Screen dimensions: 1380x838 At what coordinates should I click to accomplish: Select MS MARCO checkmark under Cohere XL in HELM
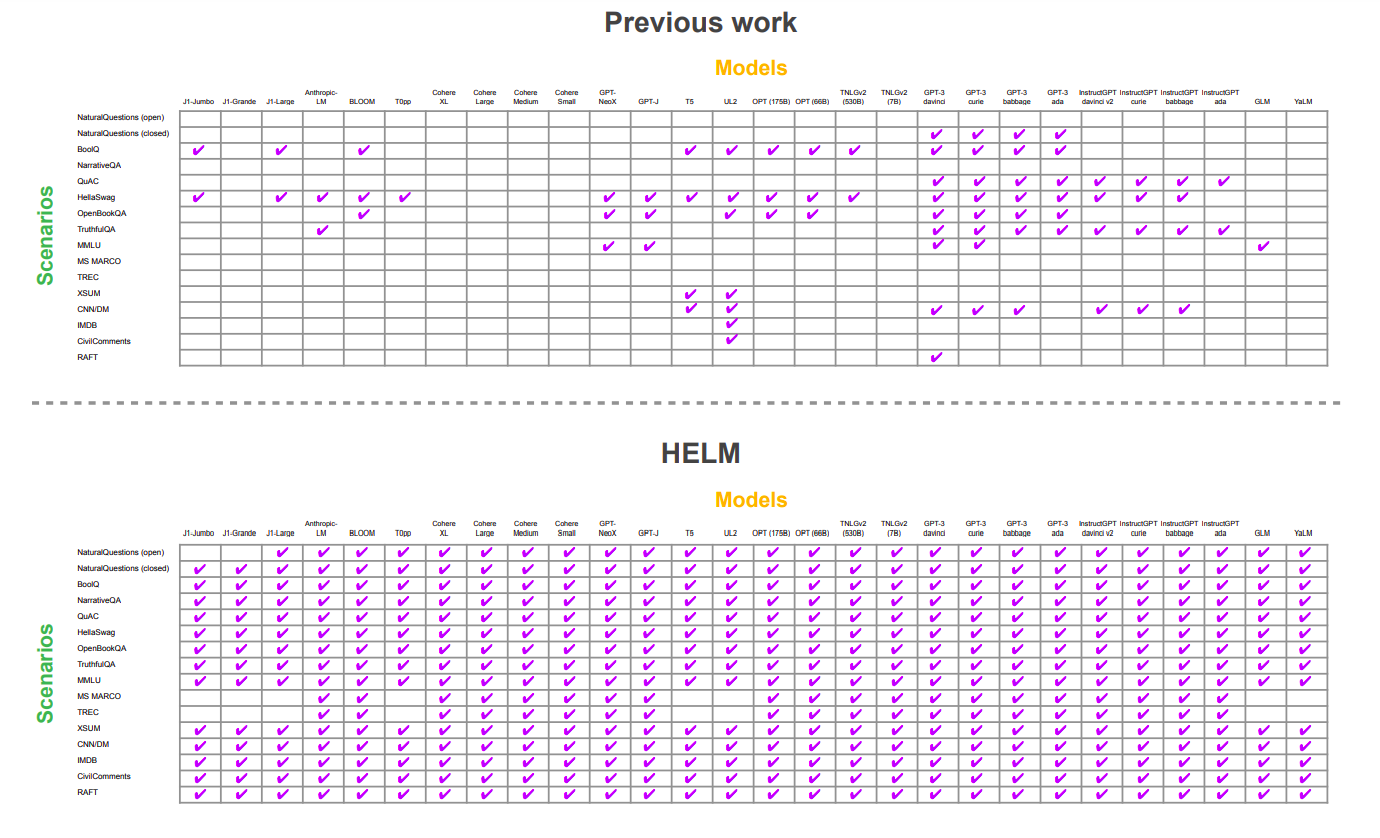445,698
